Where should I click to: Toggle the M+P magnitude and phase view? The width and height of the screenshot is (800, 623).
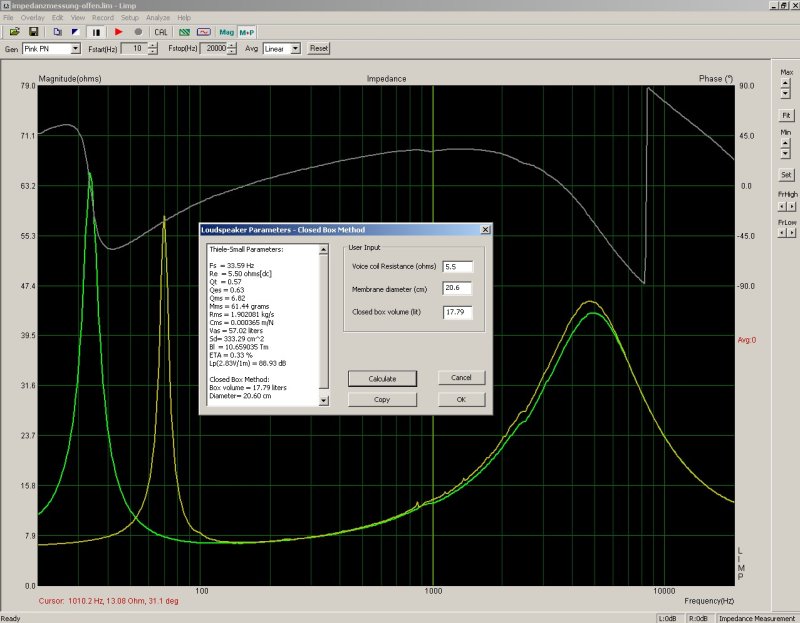click(246, 32)
